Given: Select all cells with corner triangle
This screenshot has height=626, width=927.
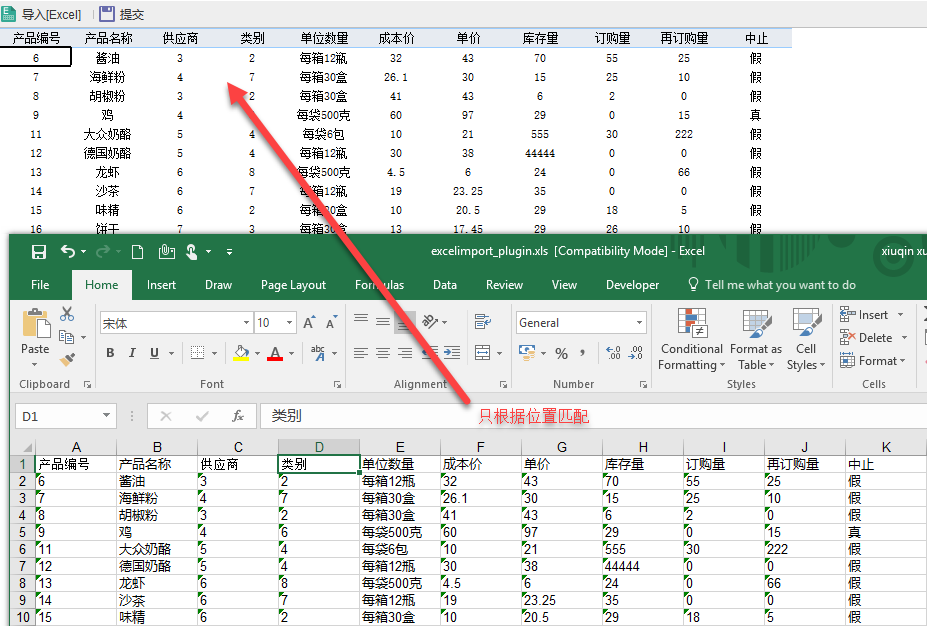Looking at the screenshot, I should (x=27, y=447).
